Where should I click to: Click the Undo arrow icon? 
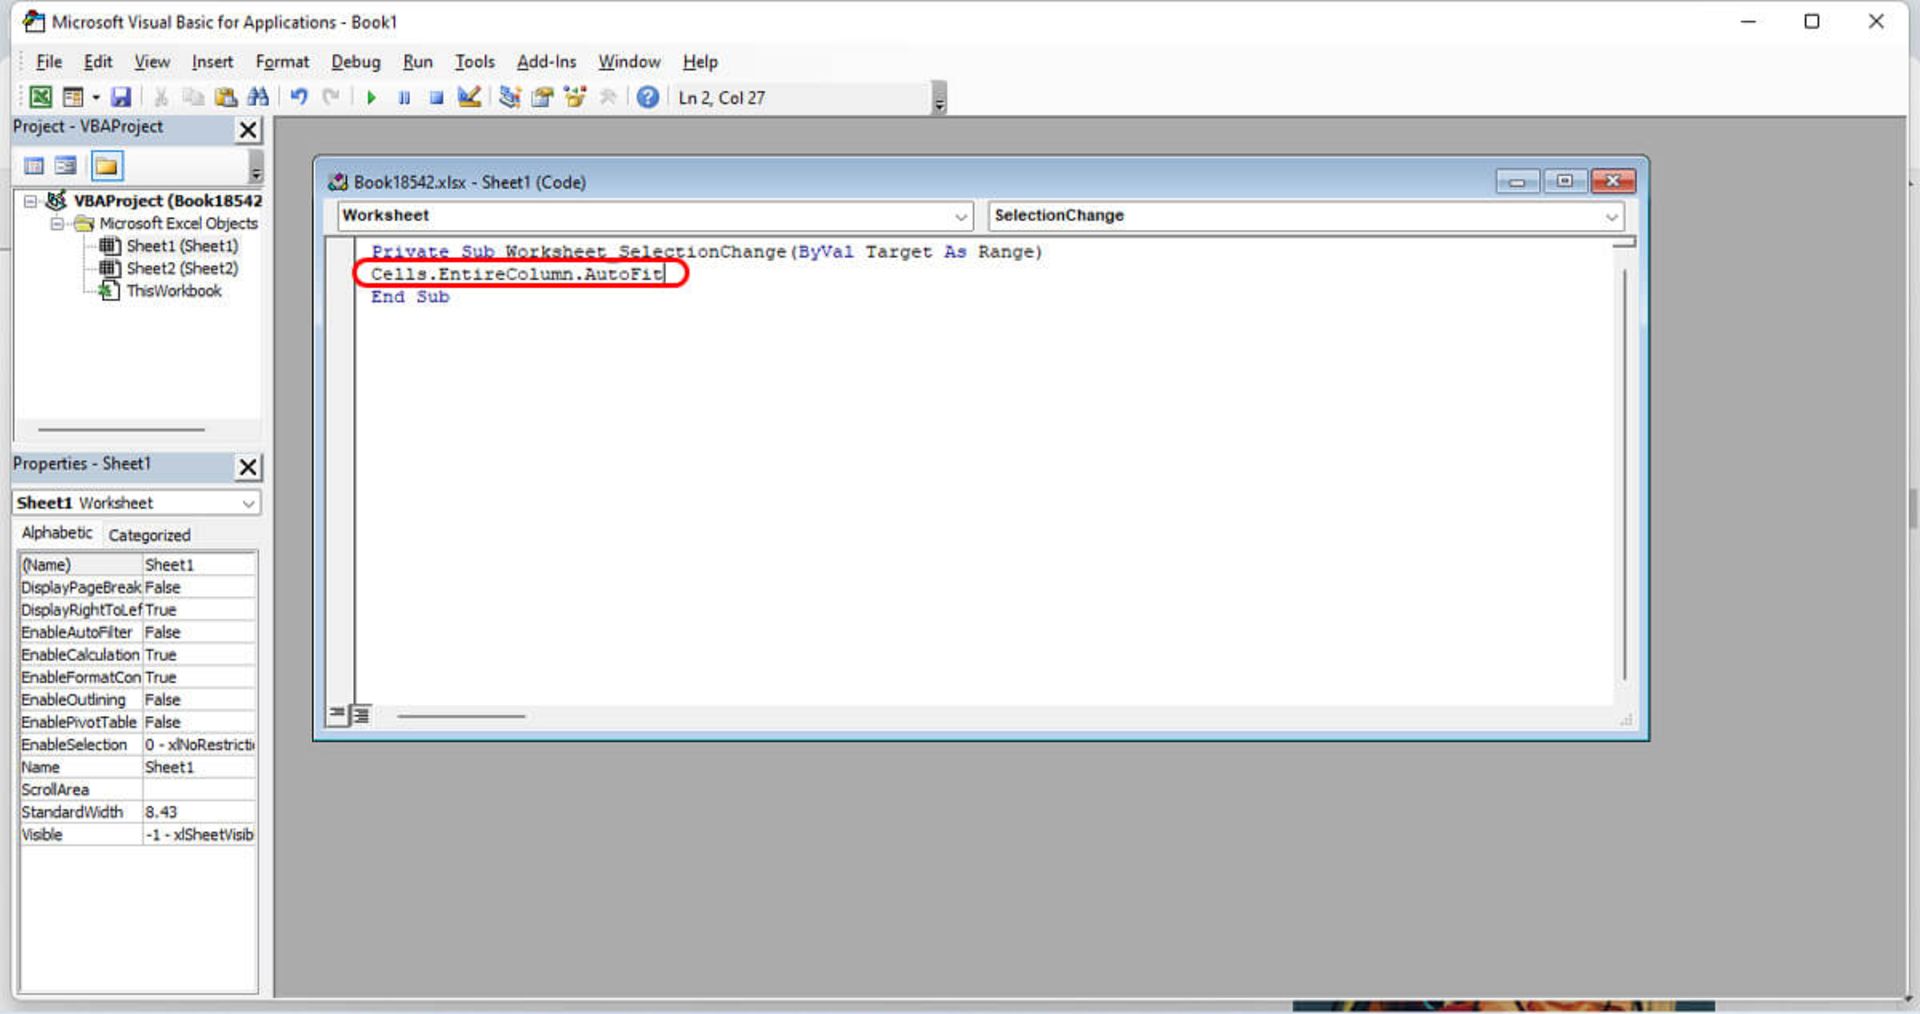point(298,97)
